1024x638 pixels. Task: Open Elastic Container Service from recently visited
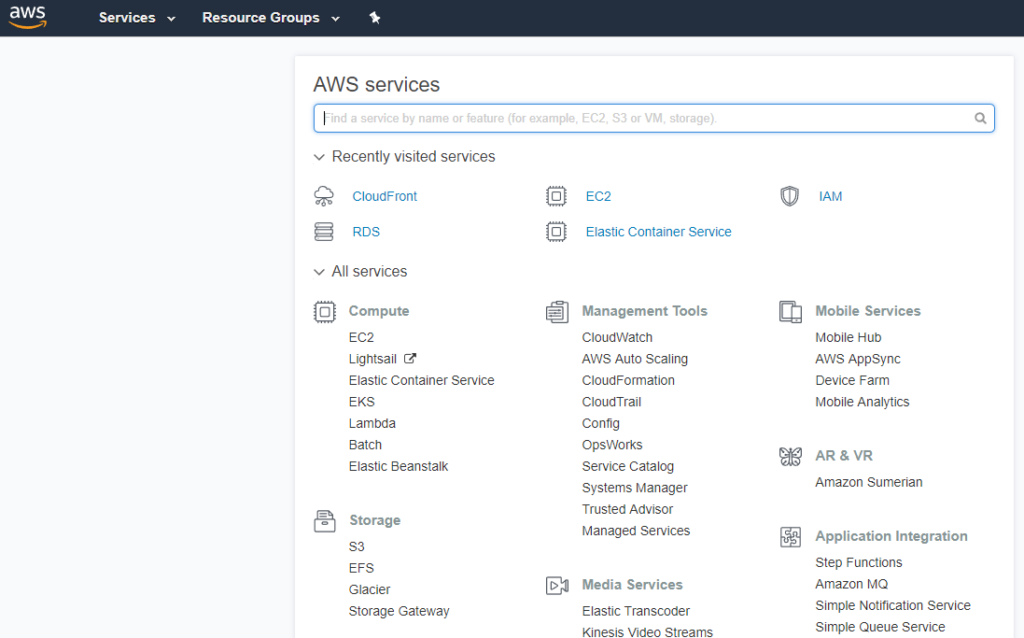pyautogui.click(x=658, y=232)
